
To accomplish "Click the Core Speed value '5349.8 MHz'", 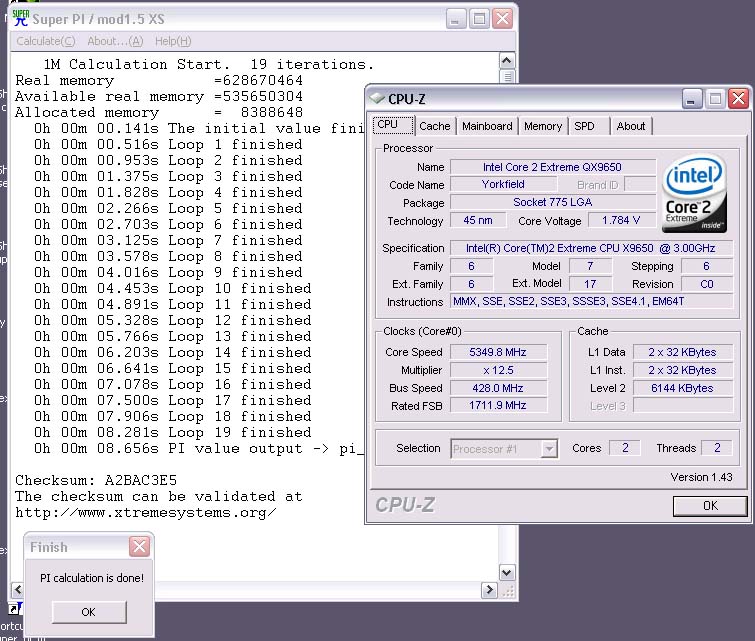I will pyautogui.click(x=498, y=352).
